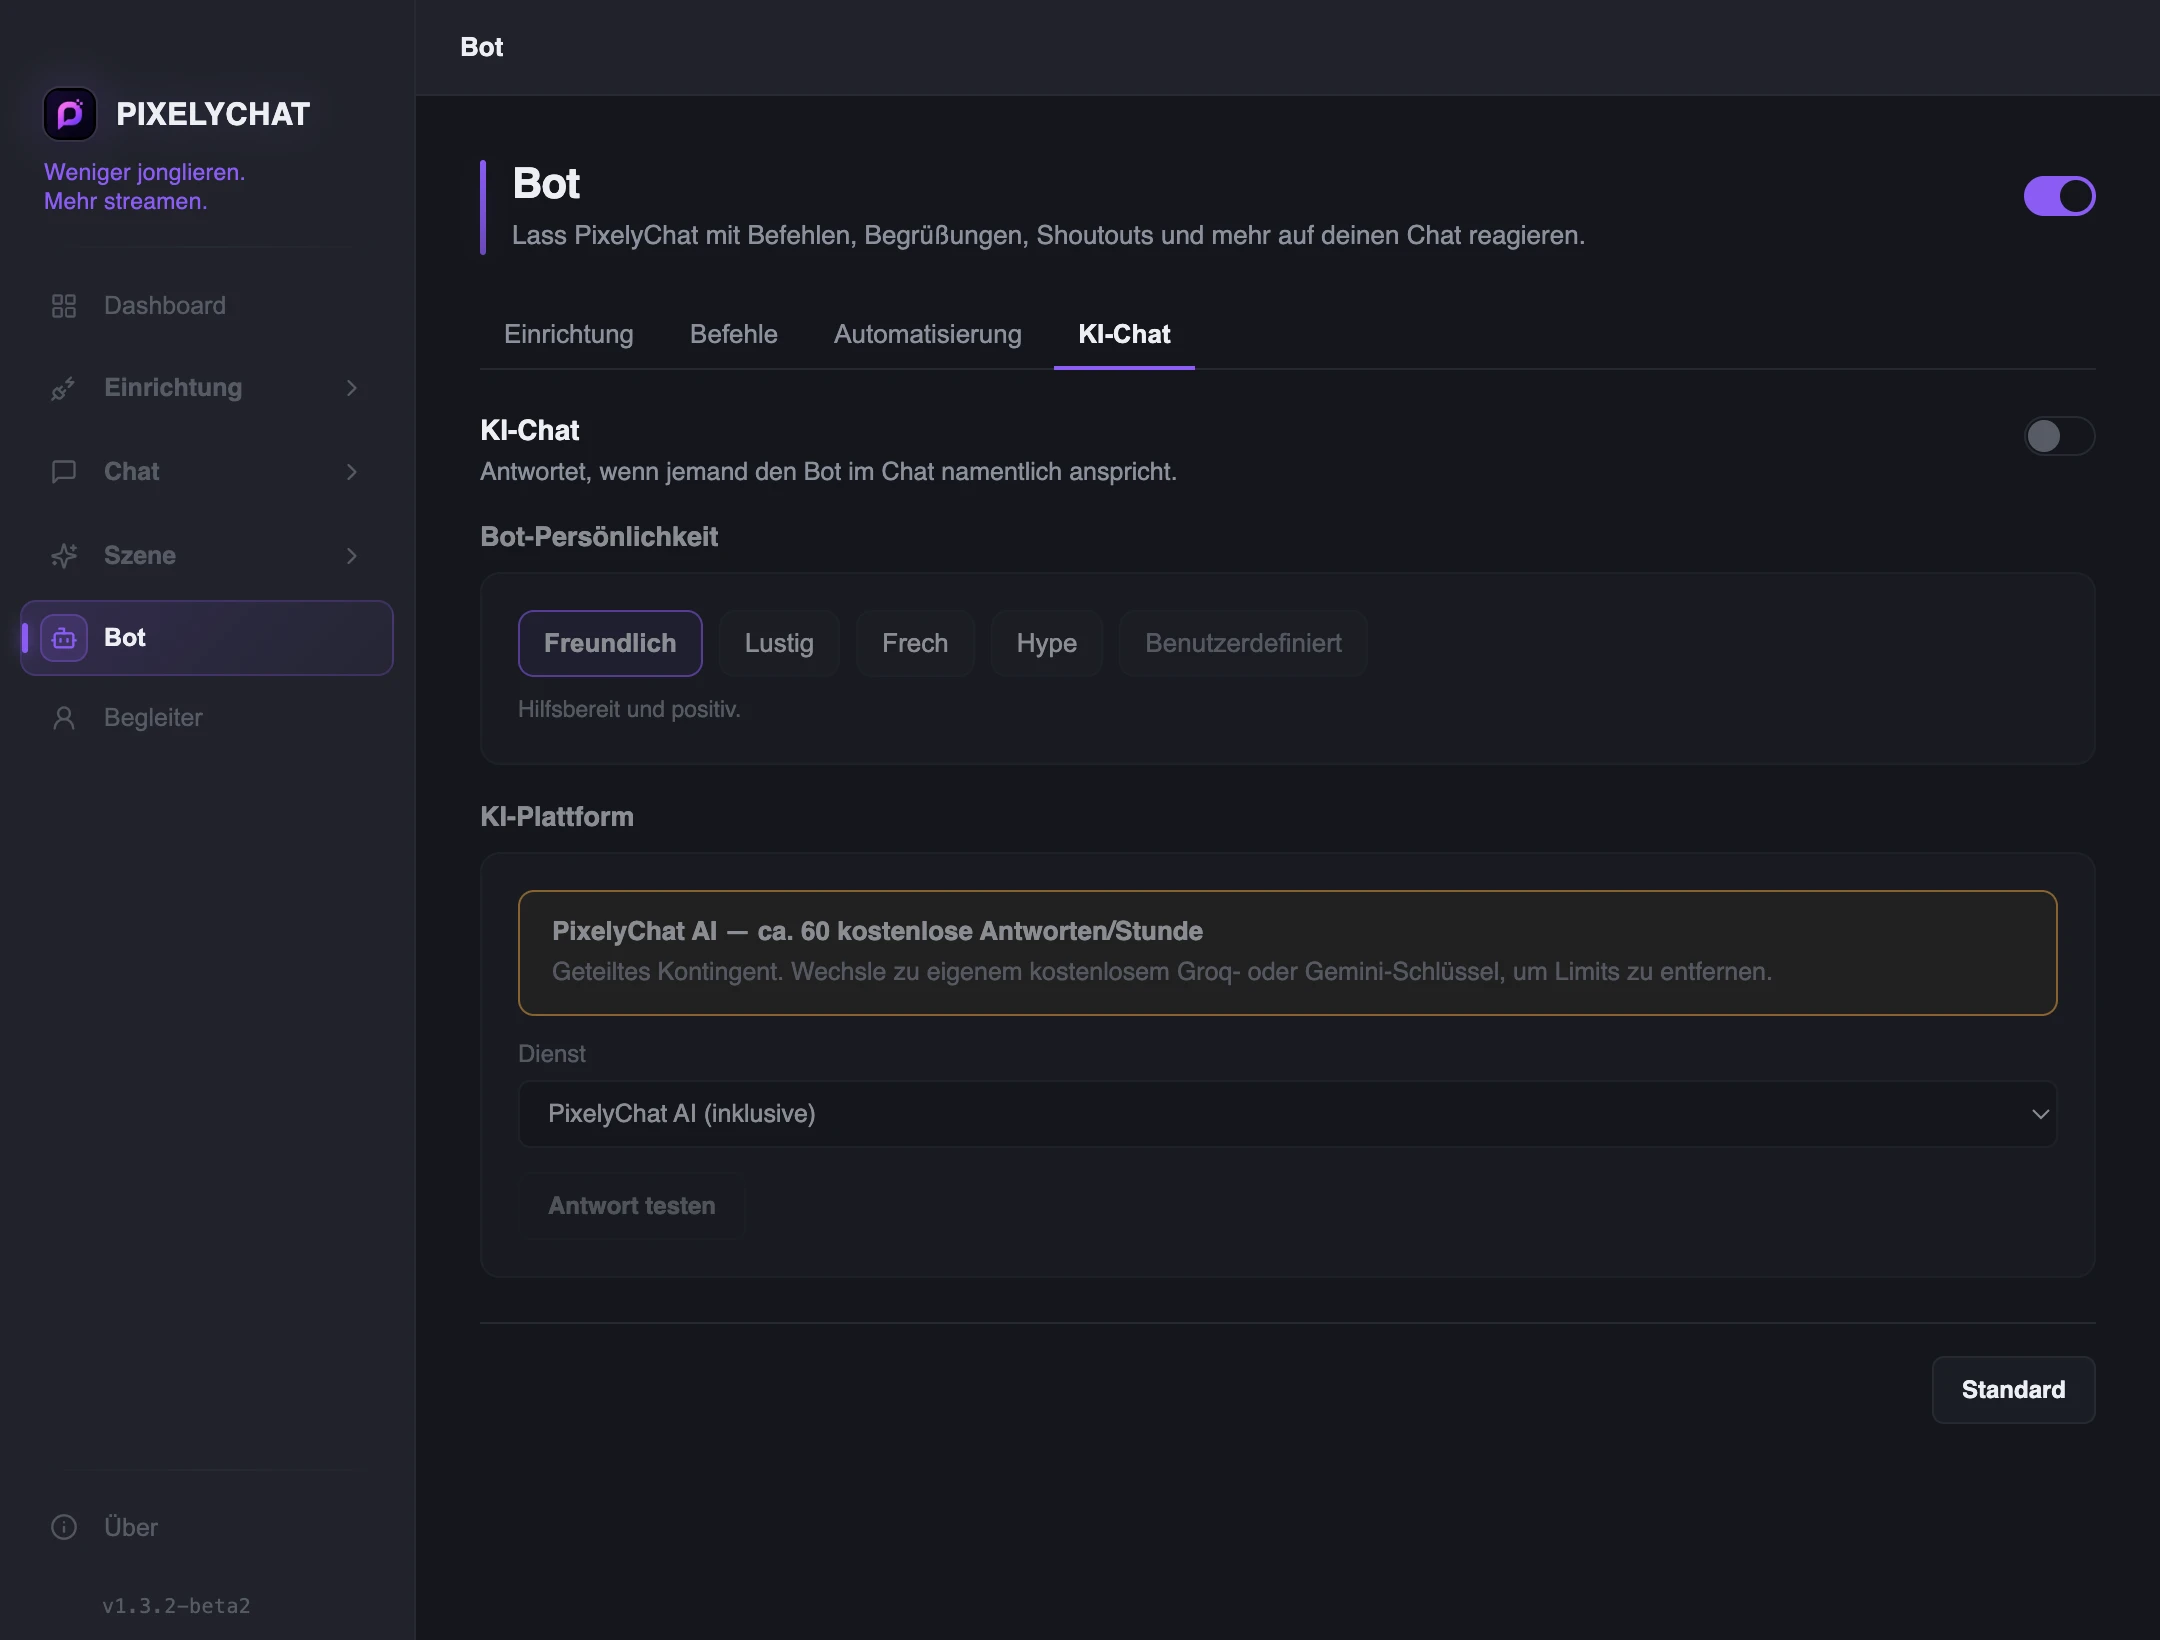The width and height of the screenshot is (2160, 1640).
Task: Click the Bot-Persönlichkeit section heading
Action: point(599,537)
